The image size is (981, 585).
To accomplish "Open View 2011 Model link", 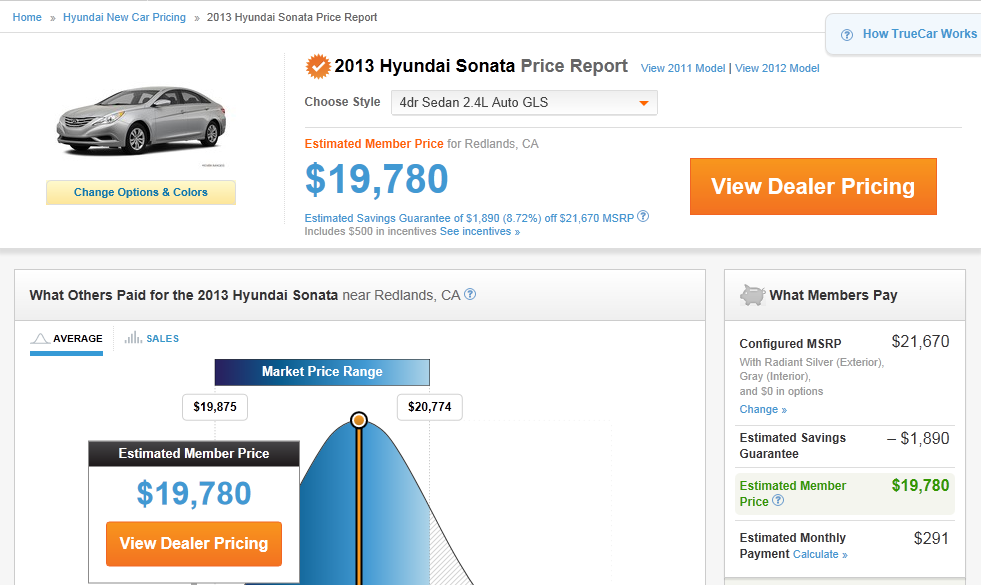I will tap(683, 68).
